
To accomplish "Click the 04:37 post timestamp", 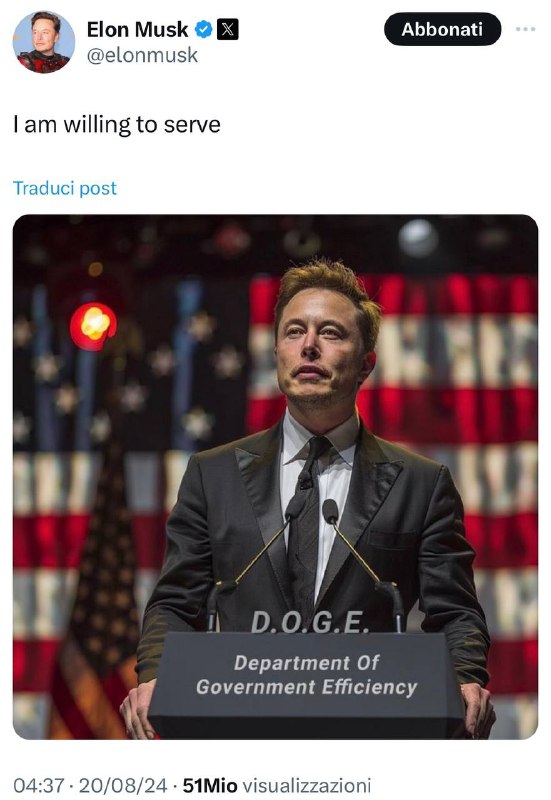I will click(39, 785).
